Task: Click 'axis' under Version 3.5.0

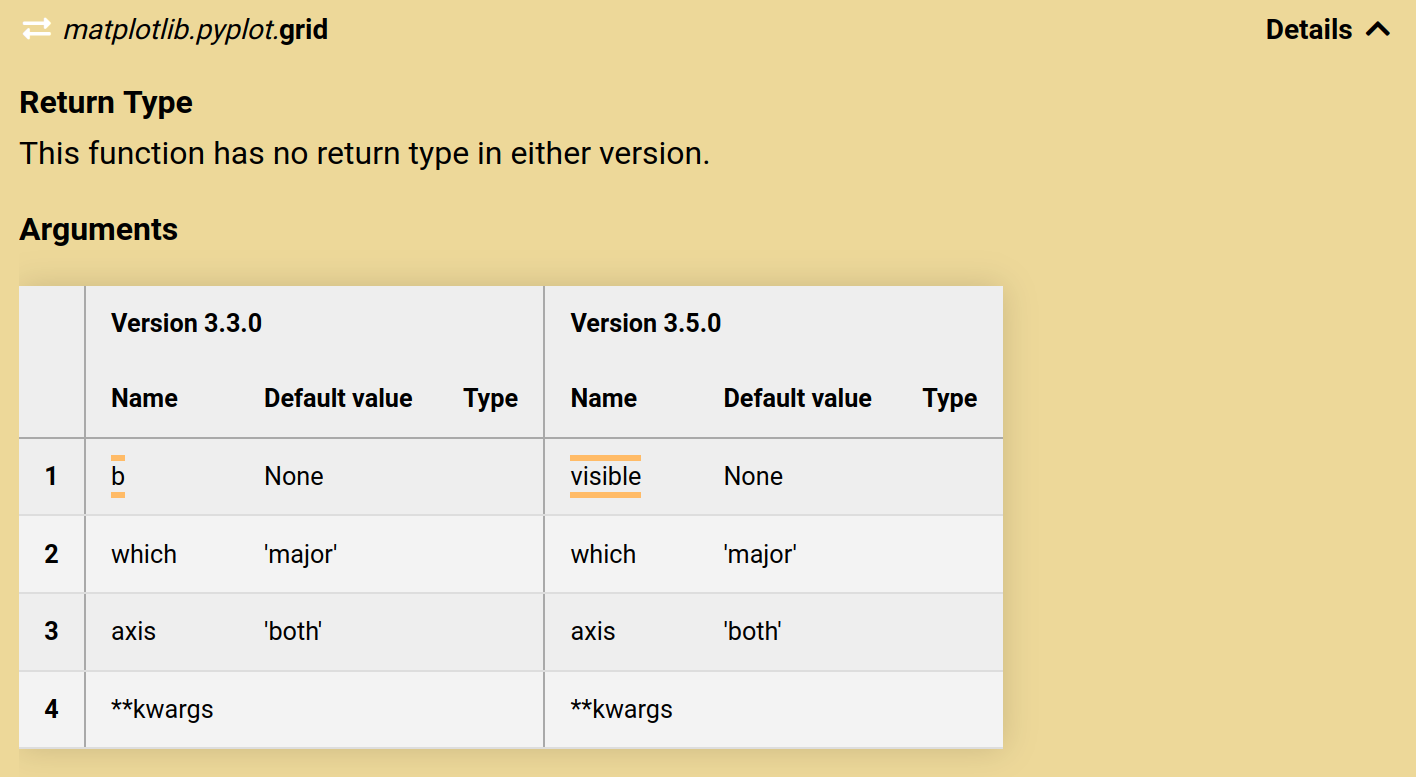Action: [593, 632]
